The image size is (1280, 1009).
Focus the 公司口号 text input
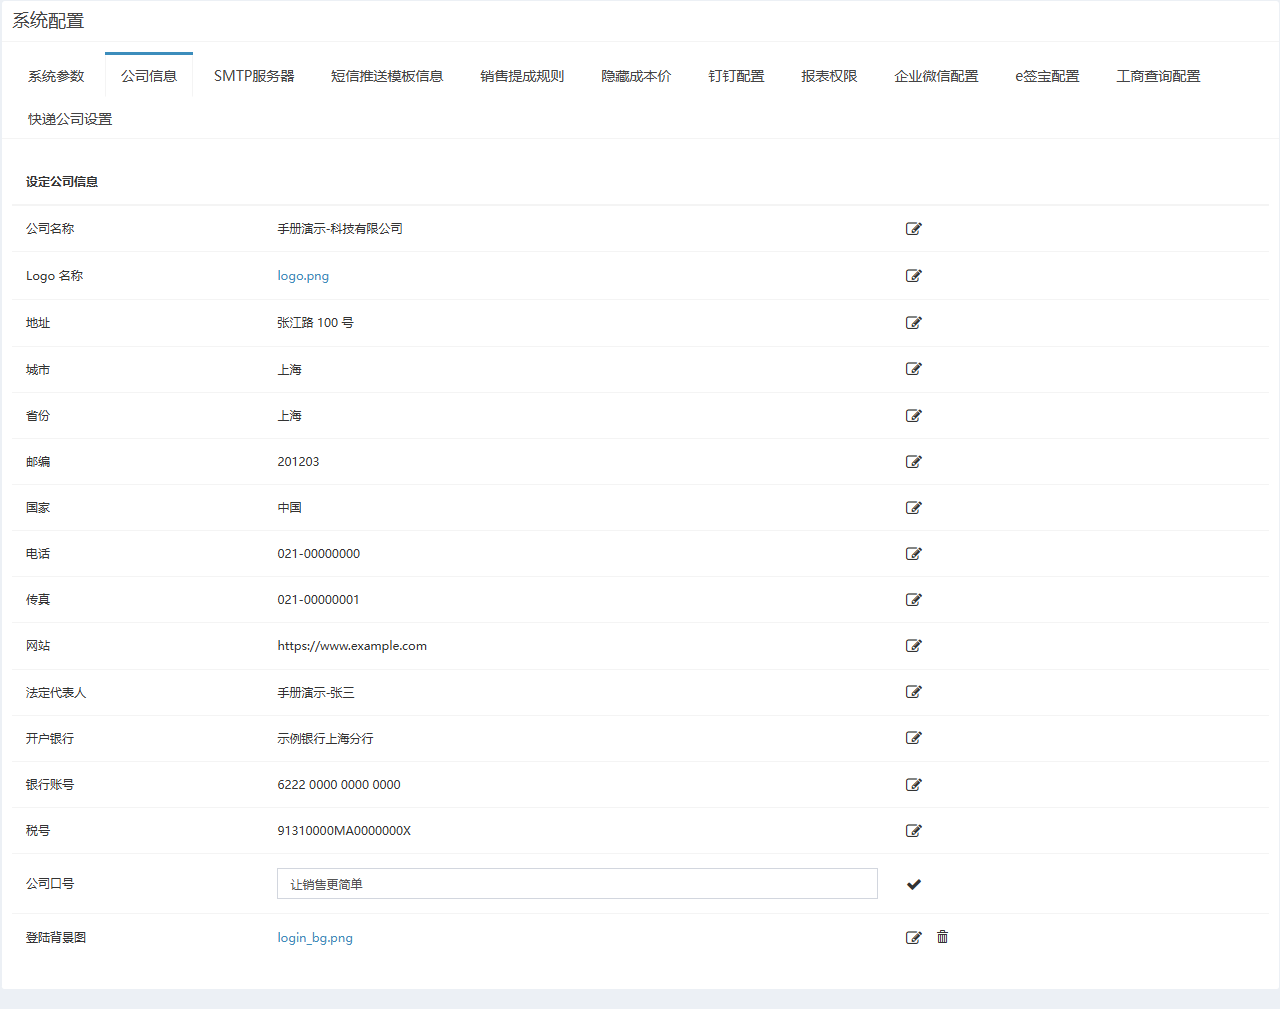coord(577,884)
